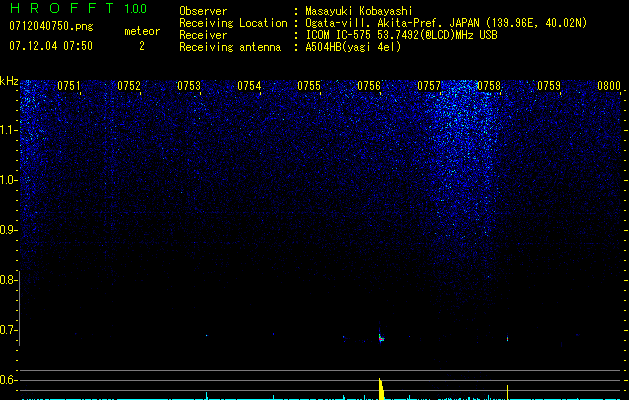Click the 0755 time marker
629x400 pixels.
click(309, 86)
